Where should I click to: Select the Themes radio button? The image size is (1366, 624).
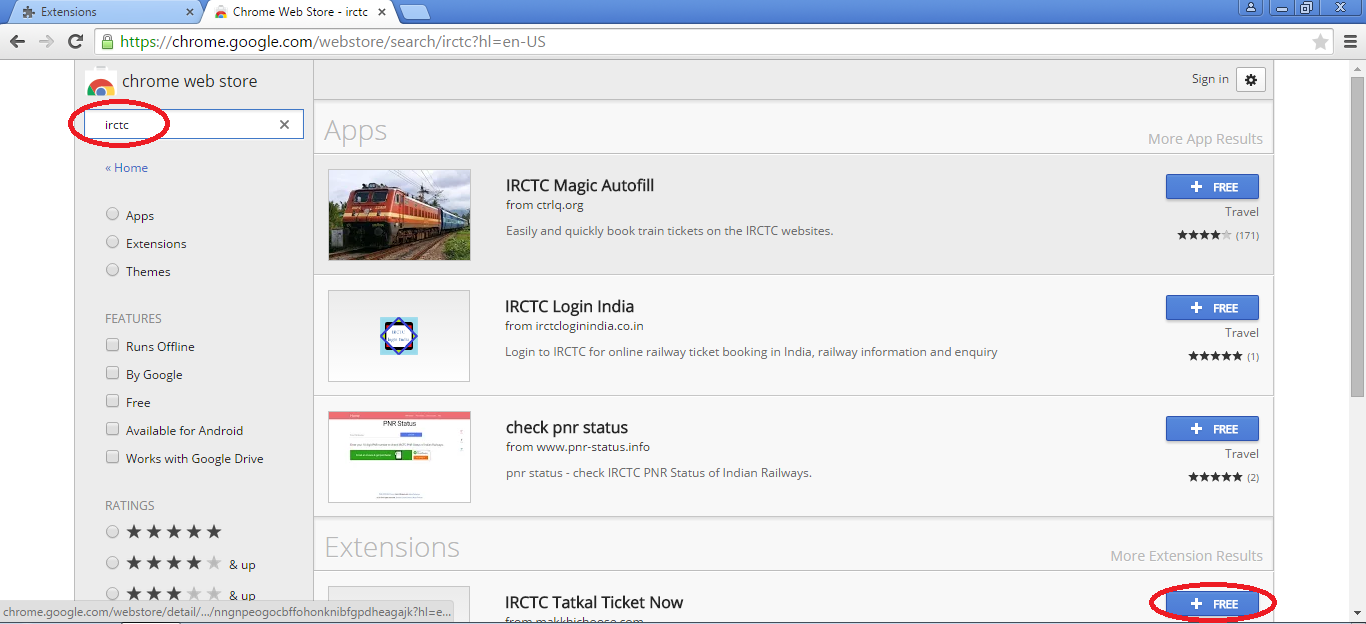pos(112,270)
